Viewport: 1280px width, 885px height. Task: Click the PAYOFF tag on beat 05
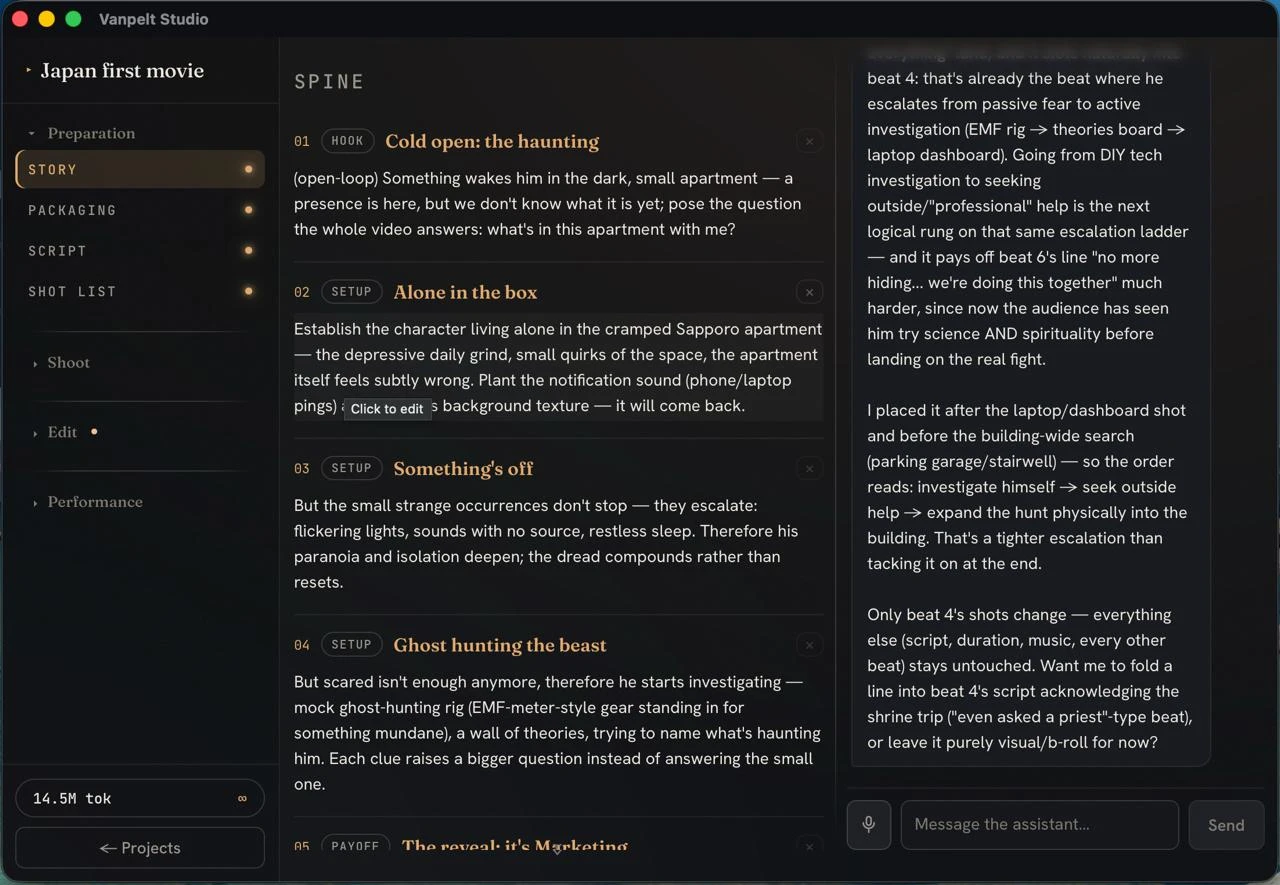click(x=355, y=846)
